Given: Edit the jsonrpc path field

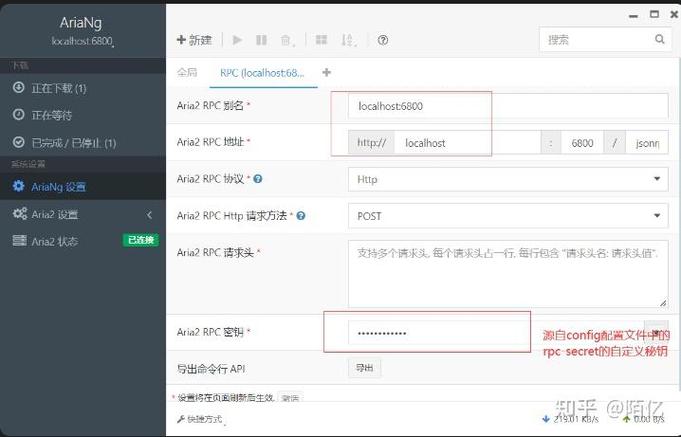Looking at the screenshot, I should 647,142.
